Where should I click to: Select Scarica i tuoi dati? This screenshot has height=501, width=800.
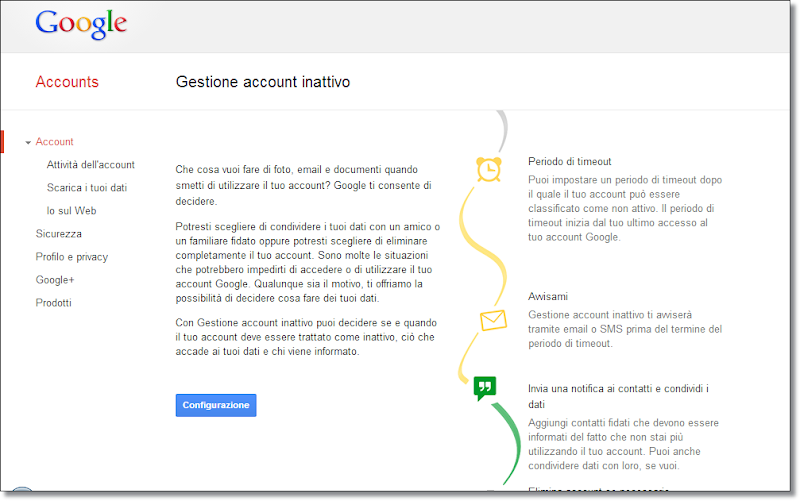(x=87, y=188)
